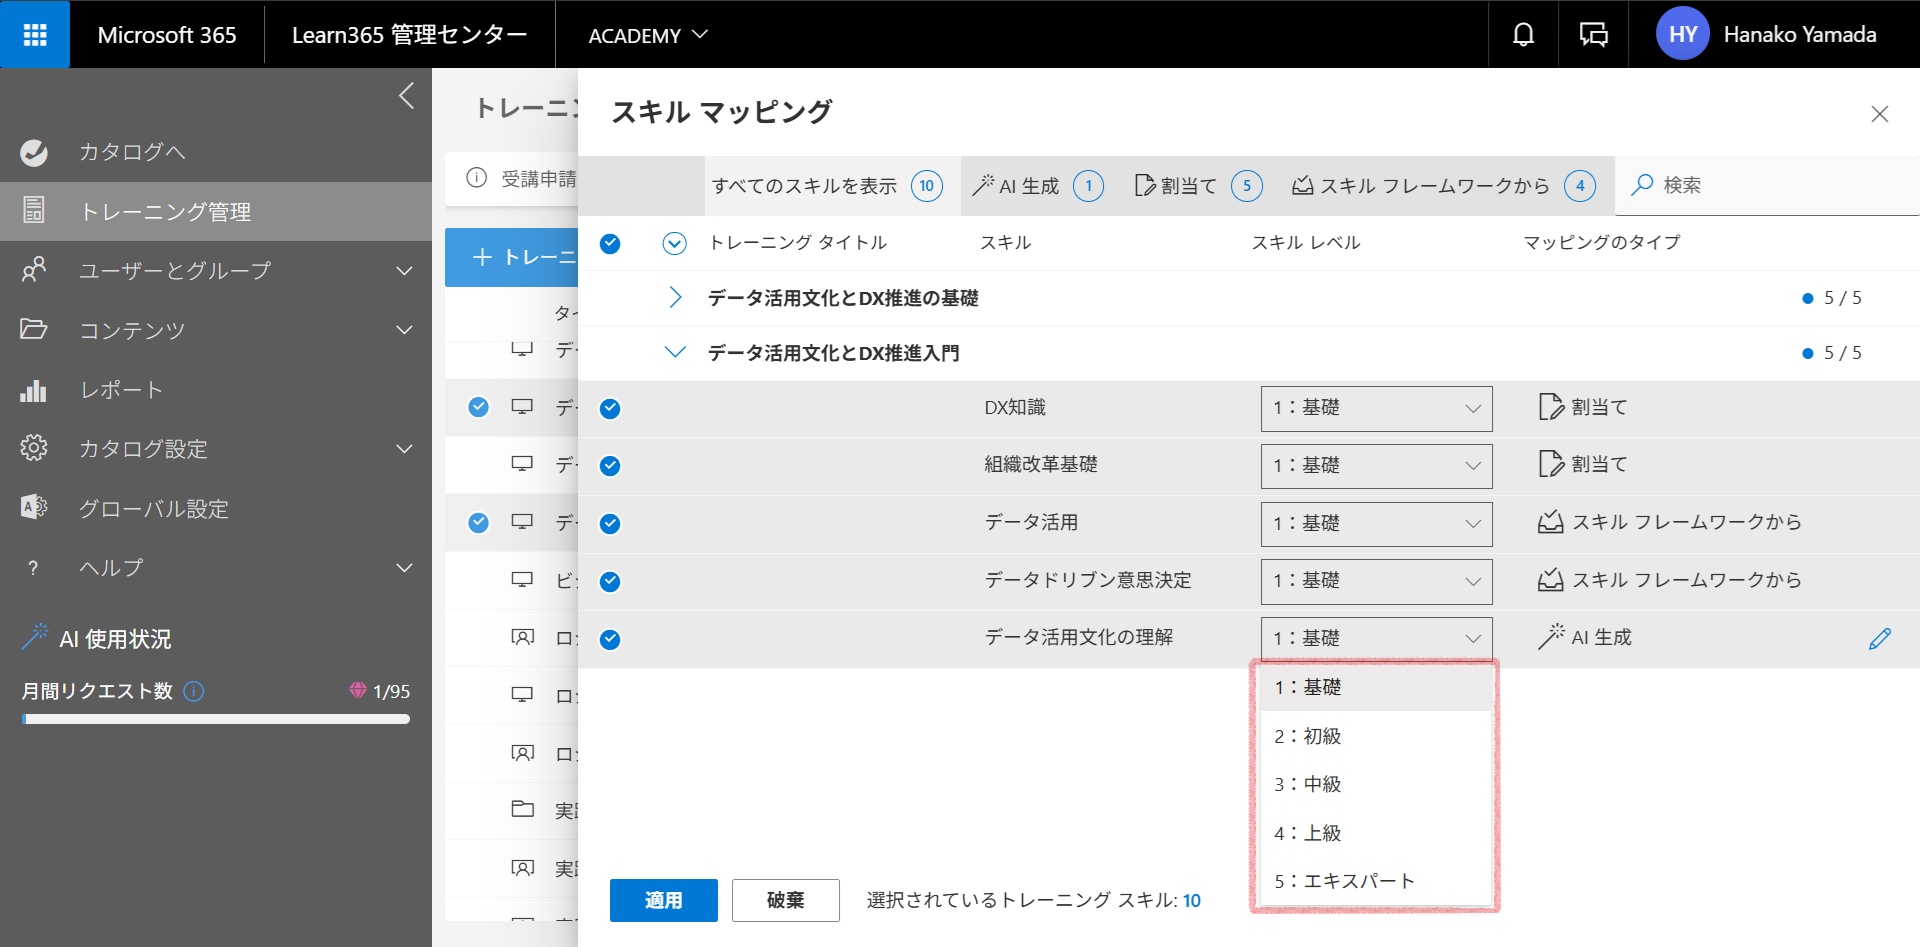Viewport: 1920px width, 947px height.
Task: Switch to AI 生成 filter tab
Action: [1039, 186]
